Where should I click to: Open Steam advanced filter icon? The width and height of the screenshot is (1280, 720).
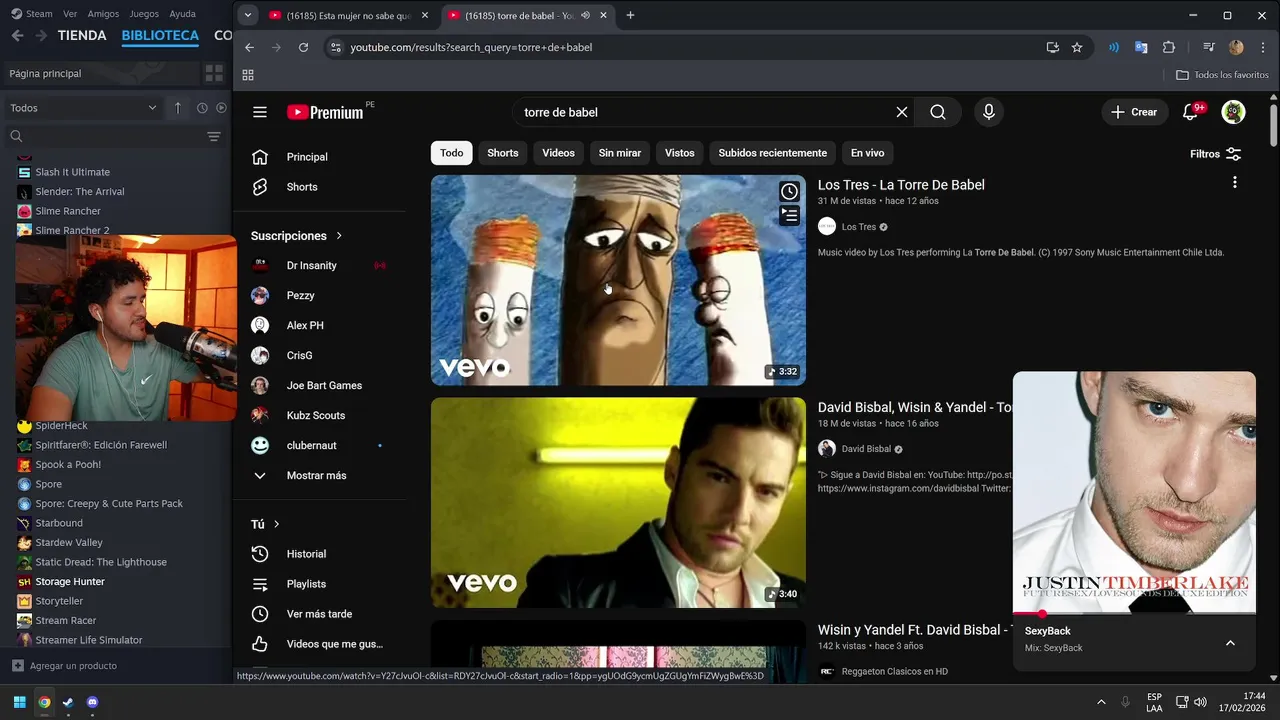tap(213, 136)
